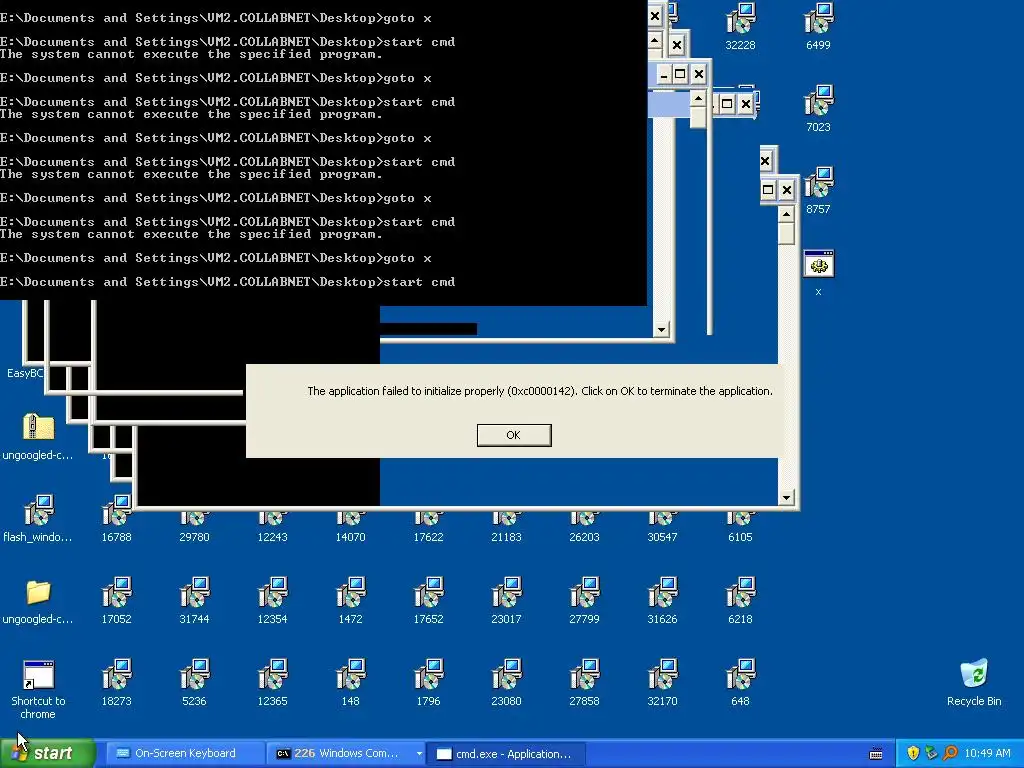This screenshot has width=1024, height=768.
Task: Select the desktop icon labeled 648
Action: click(740, 682)
